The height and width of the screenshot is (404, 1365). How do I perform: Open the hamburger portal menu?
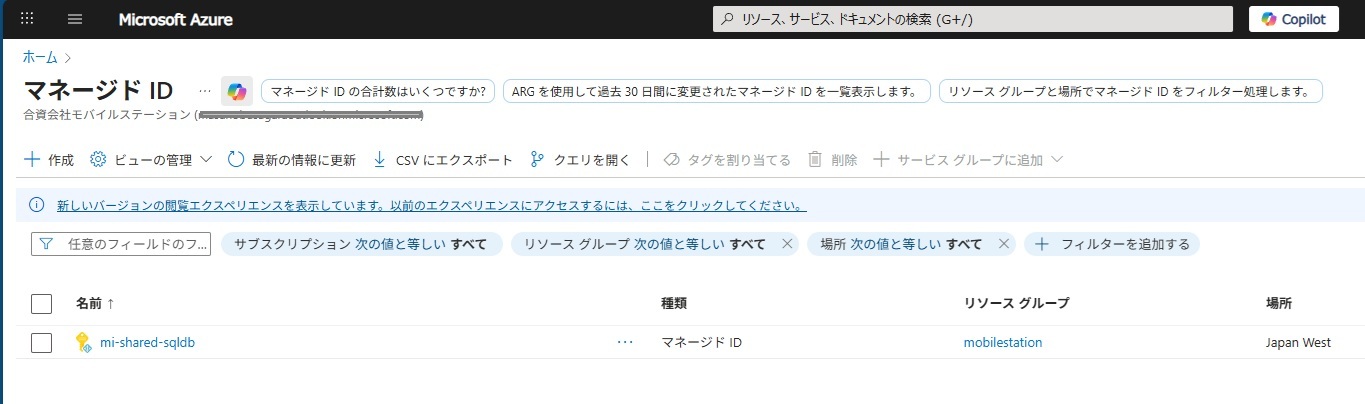click(x=75, y=19)
